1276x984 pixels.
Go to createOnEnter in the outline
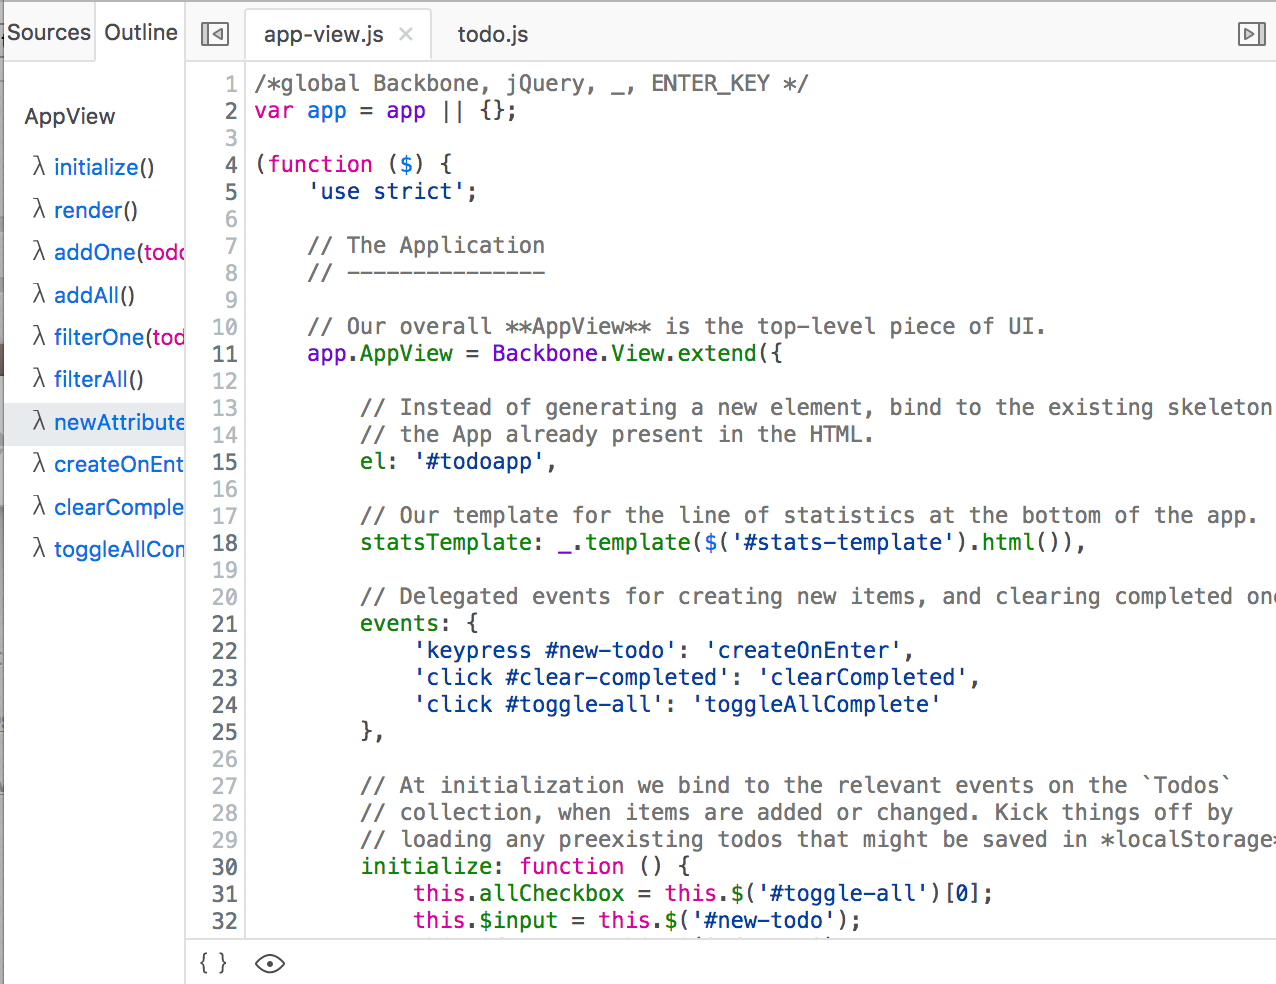point(119,464)
